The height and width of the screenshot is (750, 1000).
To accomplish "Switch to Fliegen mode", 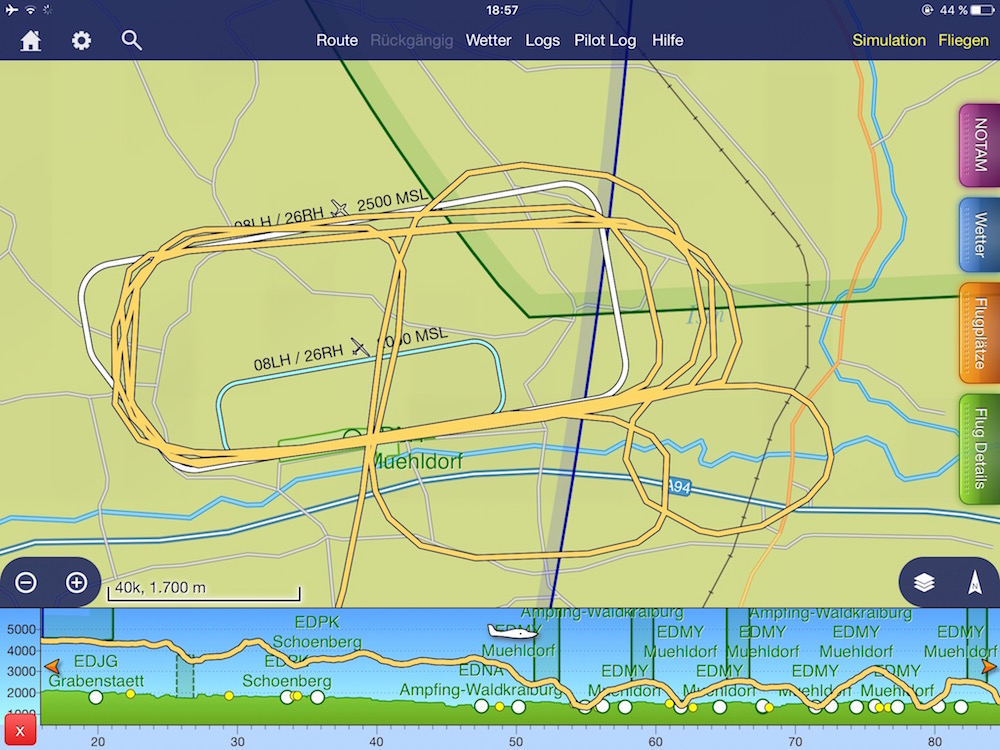I will tap(963, 40).
